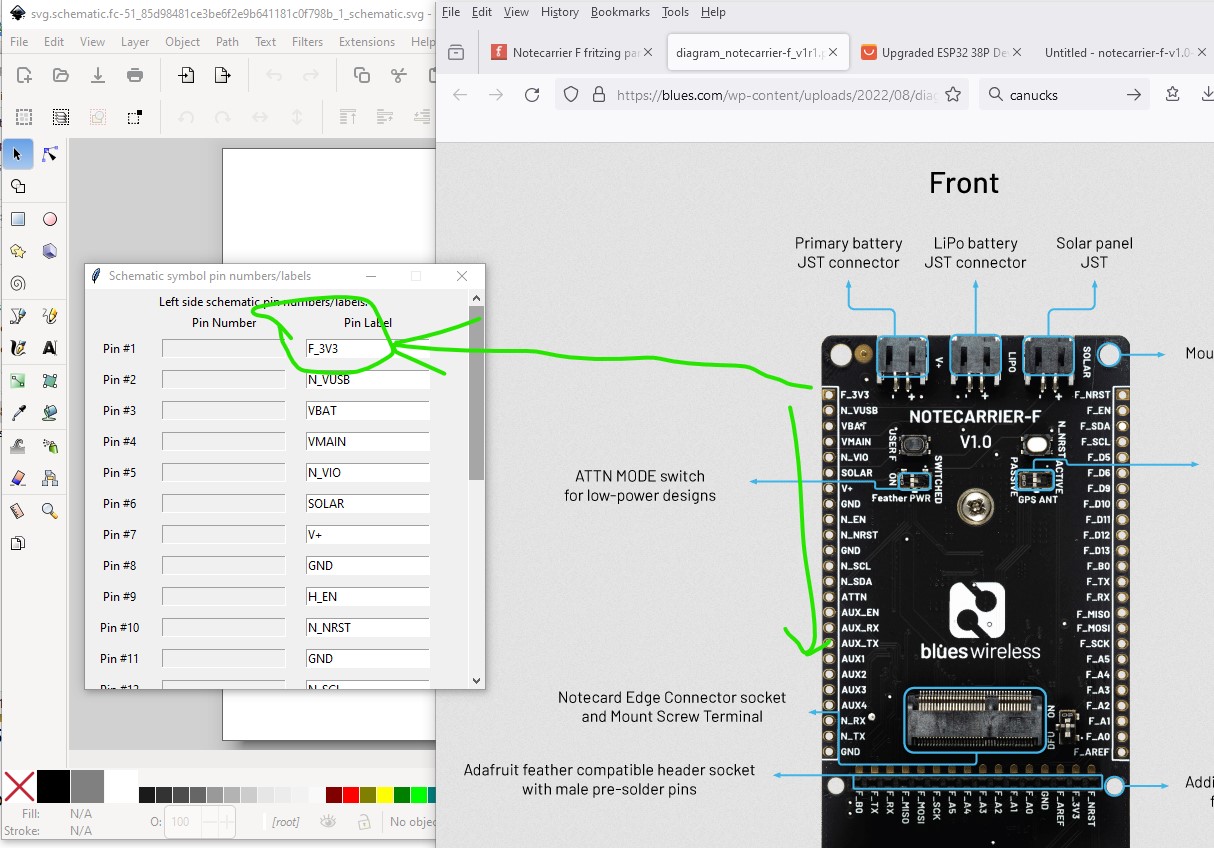This screenshot has width=1214, height=848.
Task: Open Inkscape's Filters menu
Action: click(307, 42)
